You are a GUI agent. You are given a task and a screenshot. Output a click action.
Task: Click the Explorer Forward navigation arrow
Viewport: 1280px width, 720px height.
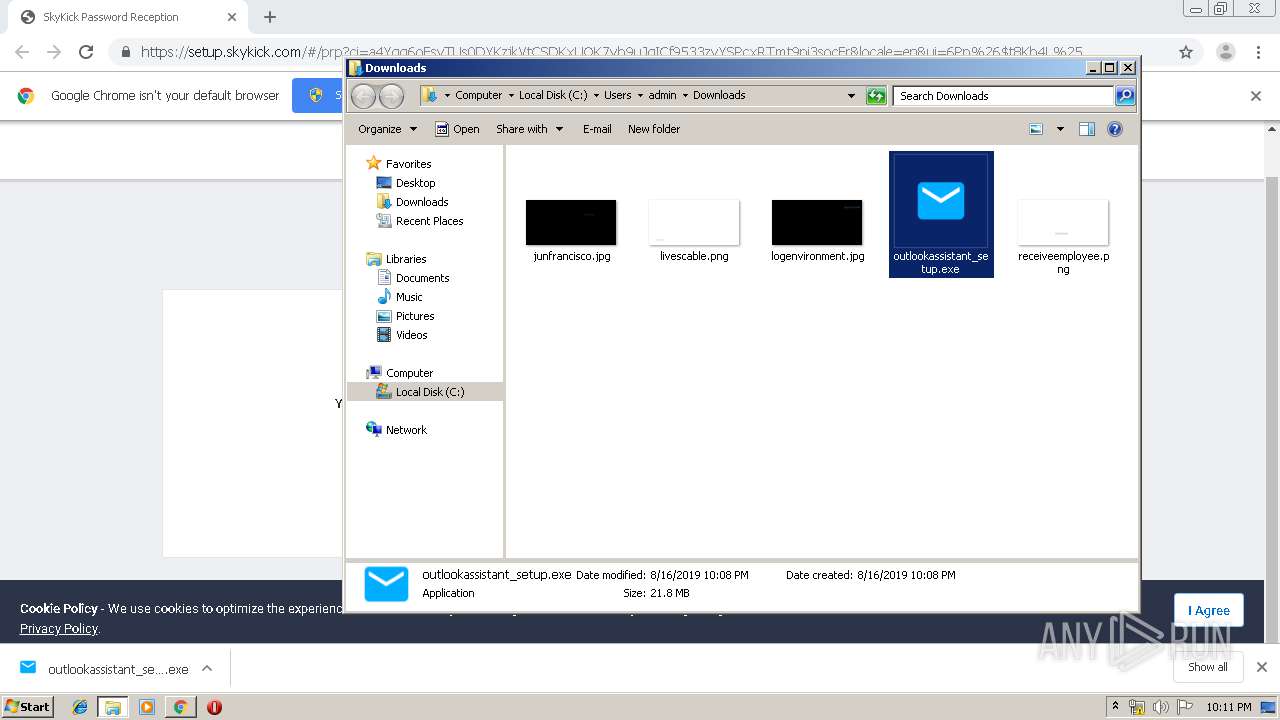[x=391, y=96]
